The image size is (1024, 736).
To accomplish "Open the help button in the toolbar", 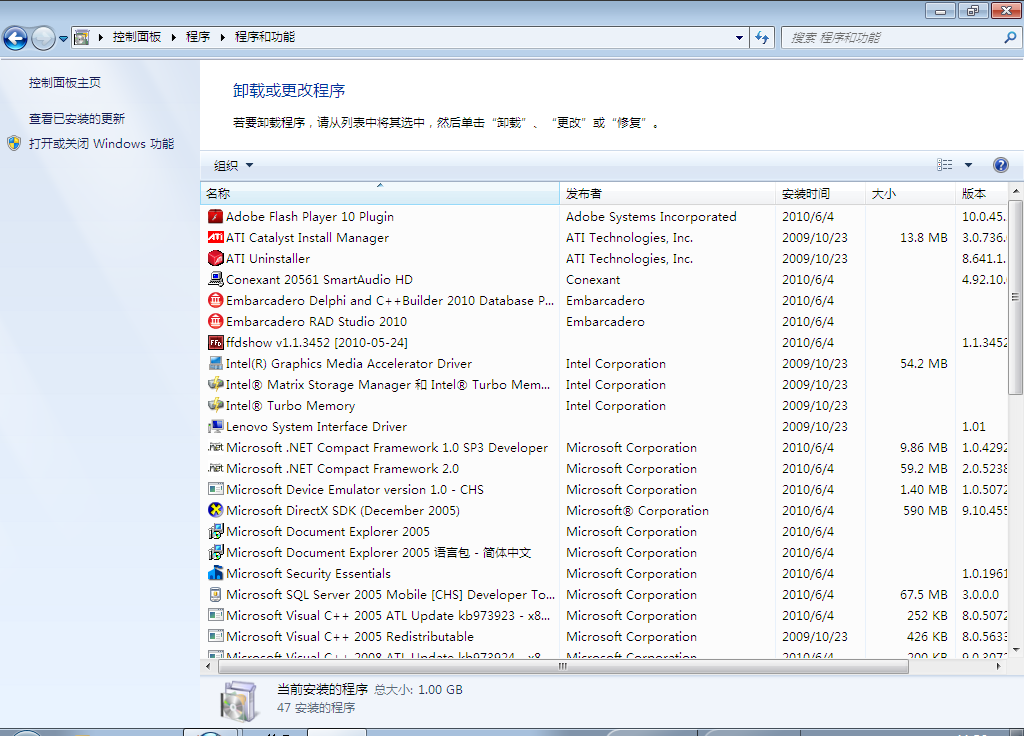I will (1000, 165).
